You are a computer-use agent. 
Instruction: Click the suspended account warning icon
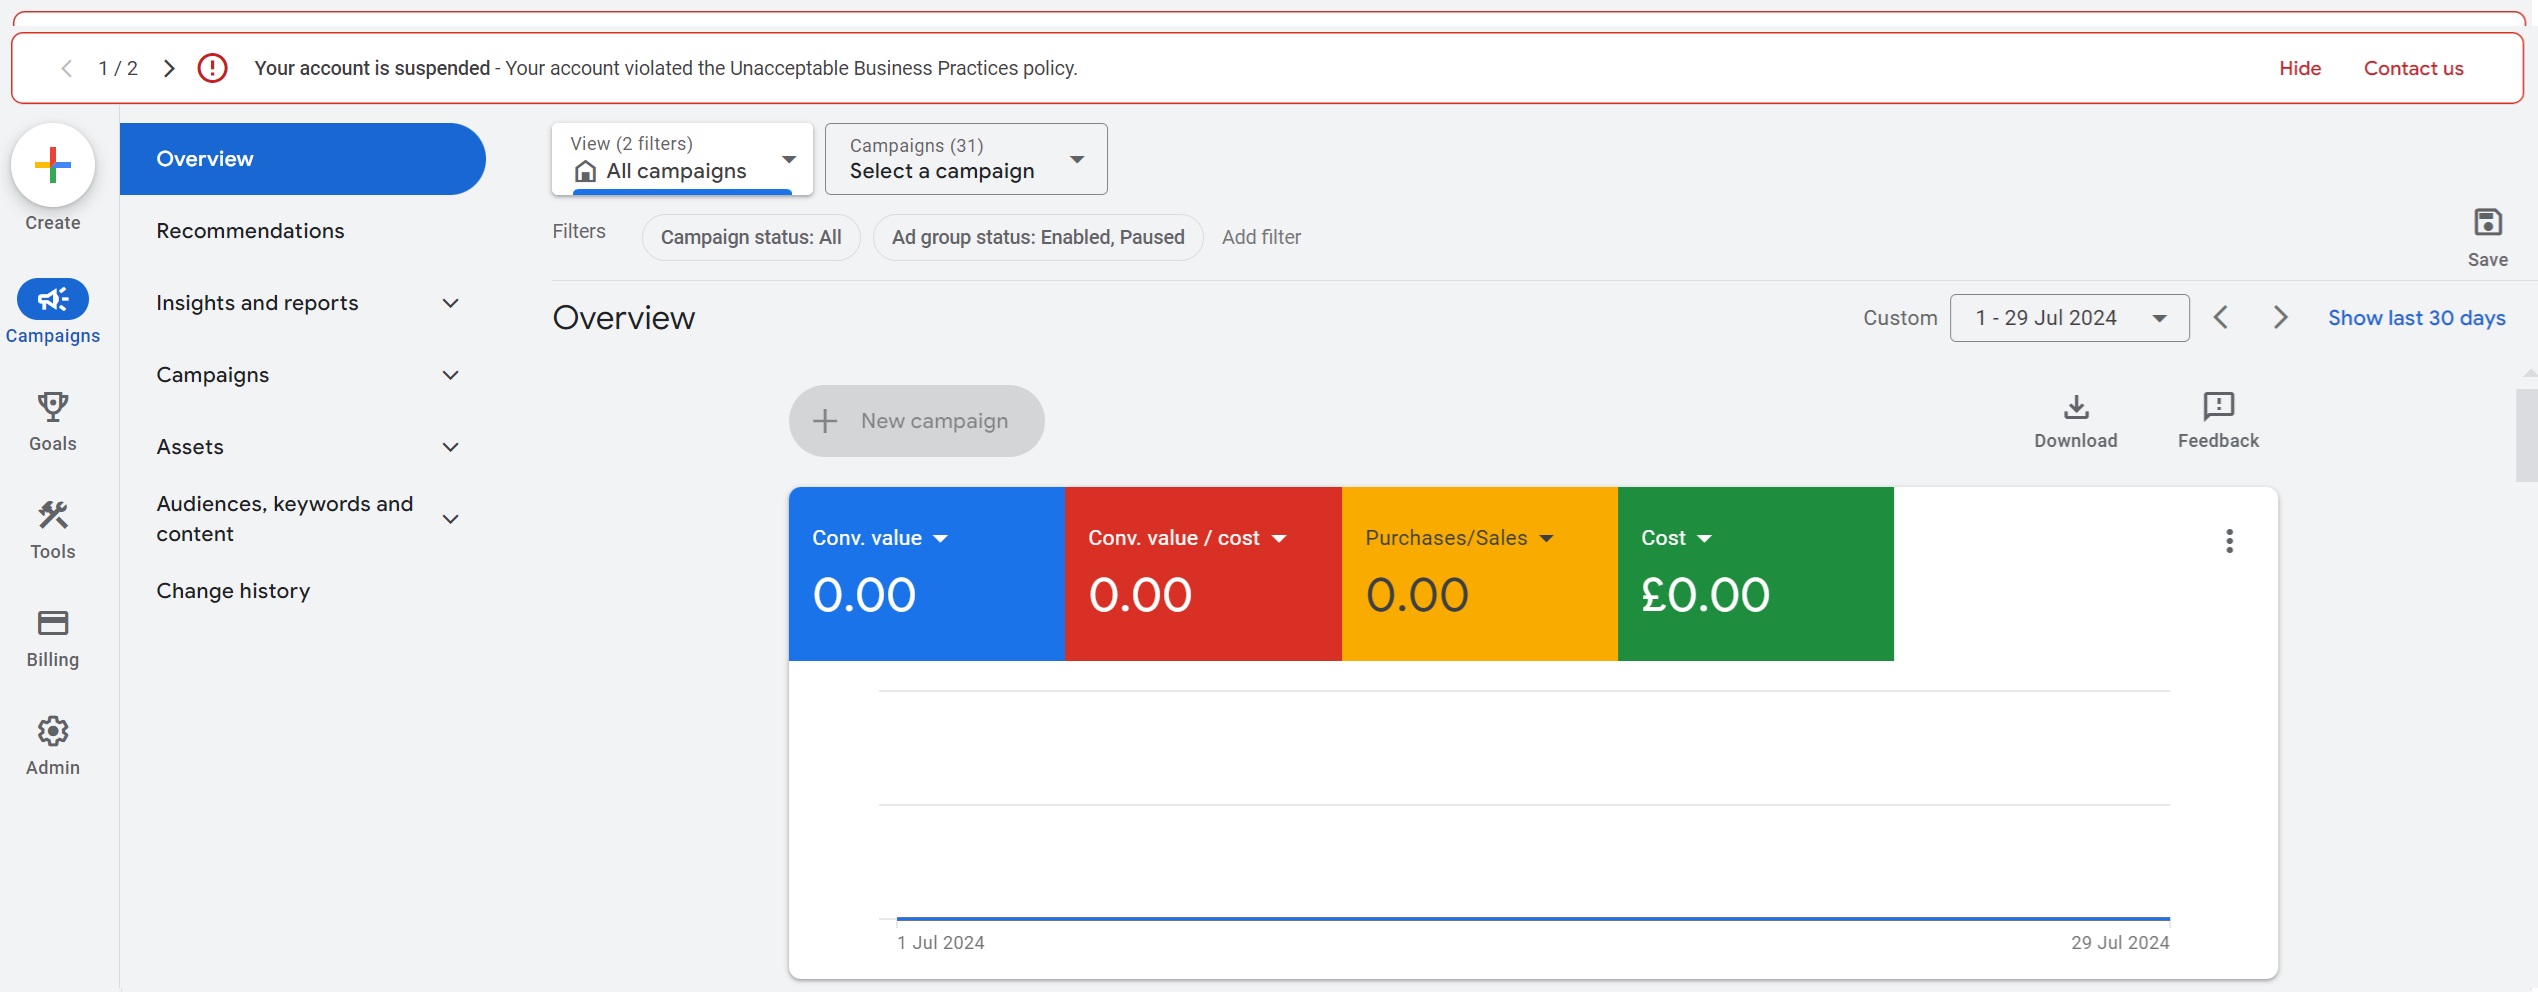(212, 68)
